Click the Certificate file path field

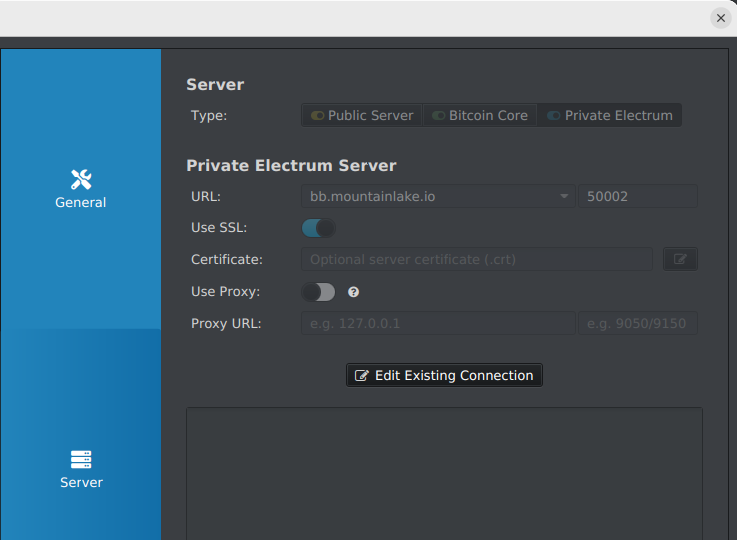477,259
